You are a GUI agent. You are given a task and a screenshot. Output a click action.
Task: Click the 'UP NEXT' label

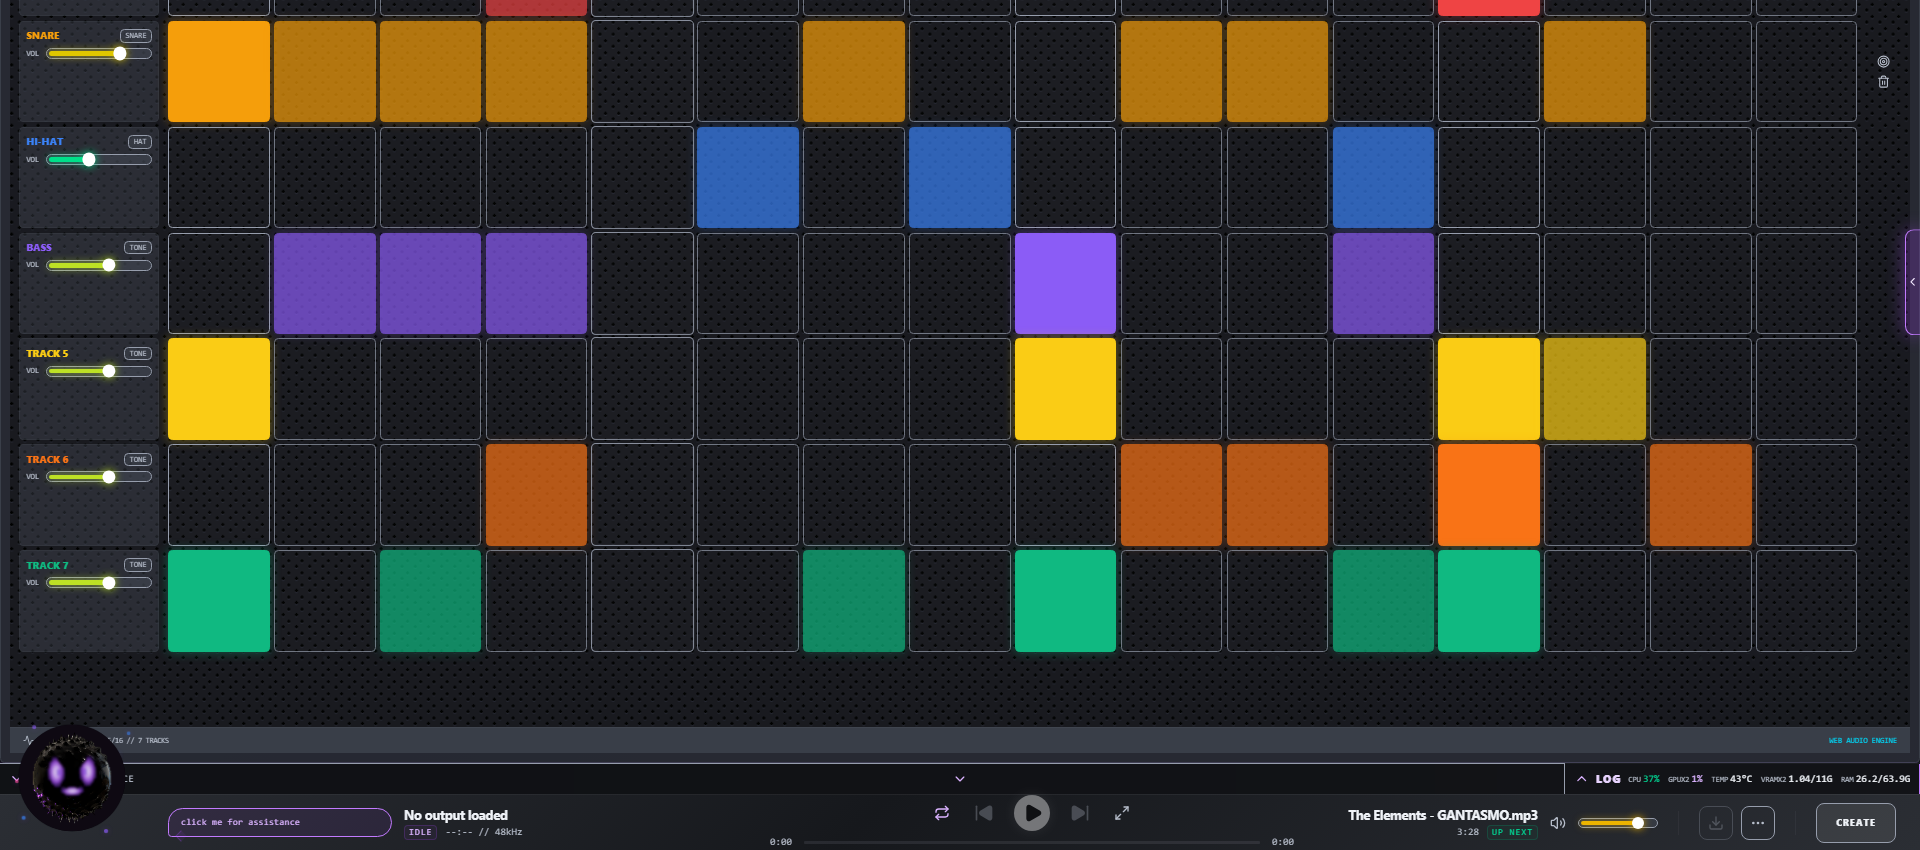[1511, 832]
